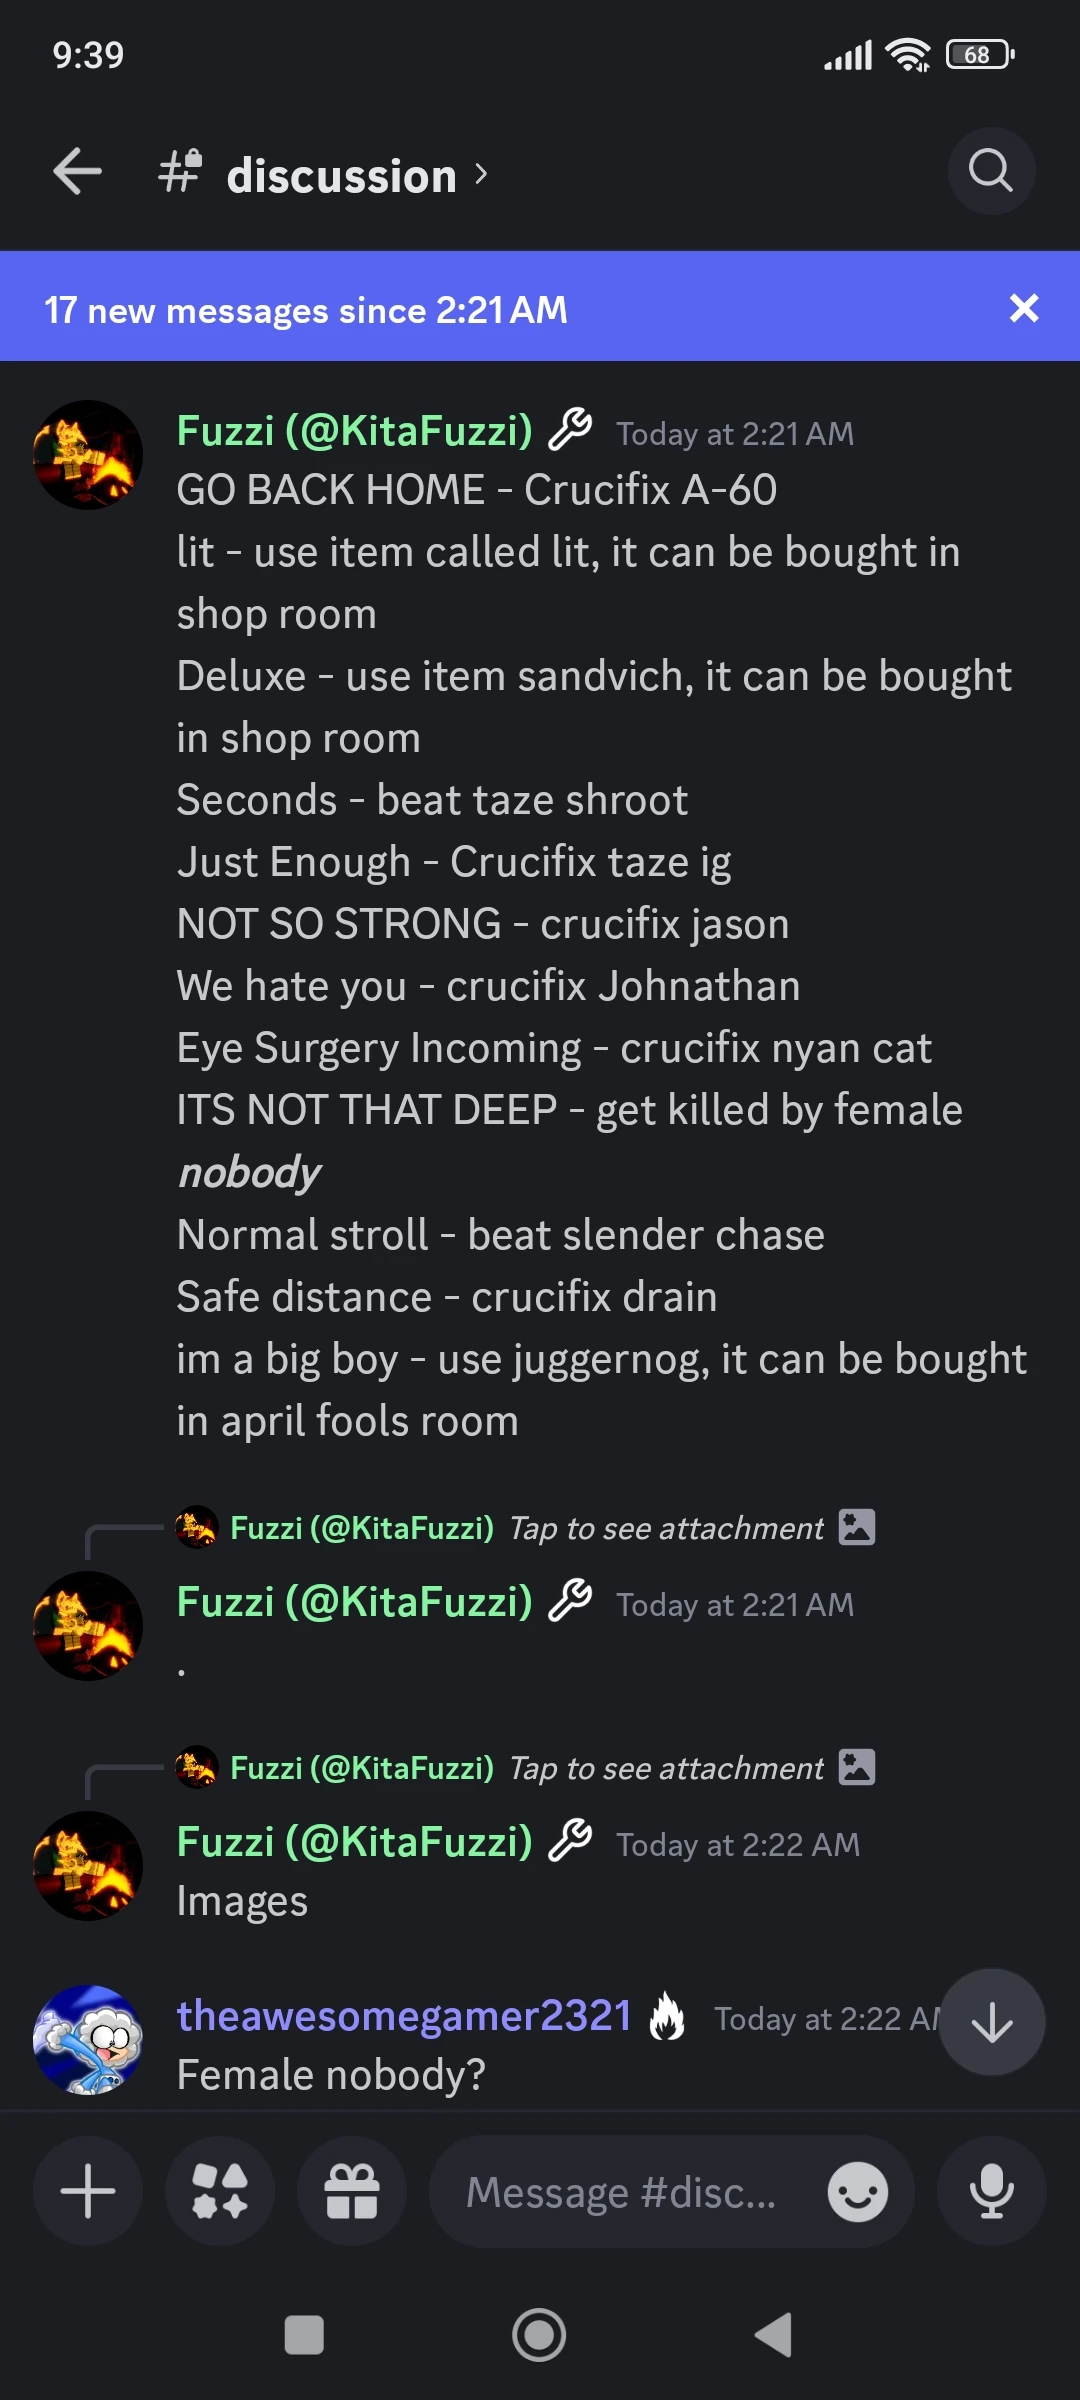Open theawesomegamer2321's profile avatar
1080x2400 pixels.
point(88,2040)
